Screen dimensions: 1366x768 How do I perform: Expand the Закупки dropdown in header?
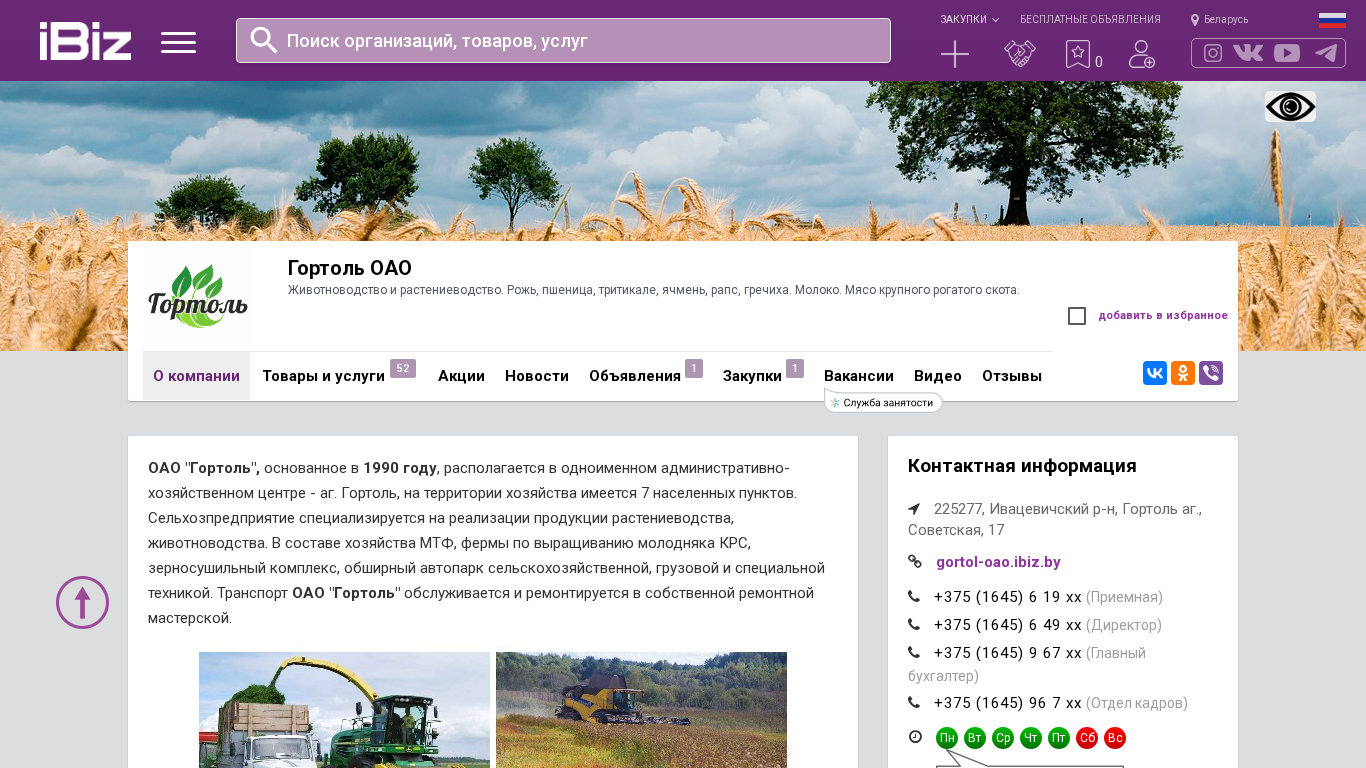969,20
